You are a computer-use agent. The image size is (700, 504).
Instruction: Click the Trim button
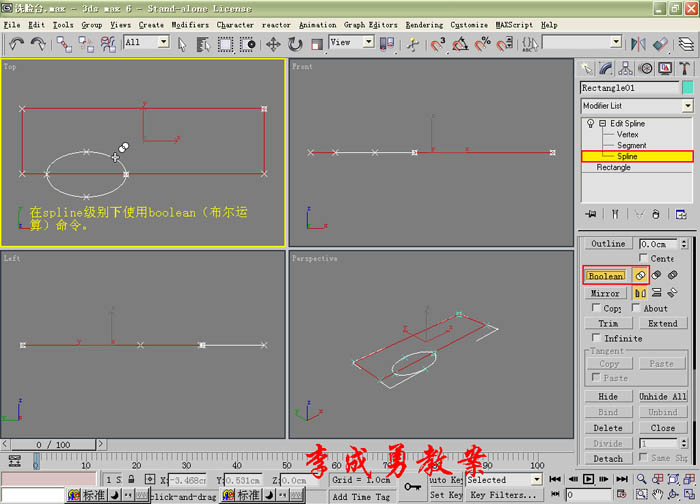tap(608, 323)
